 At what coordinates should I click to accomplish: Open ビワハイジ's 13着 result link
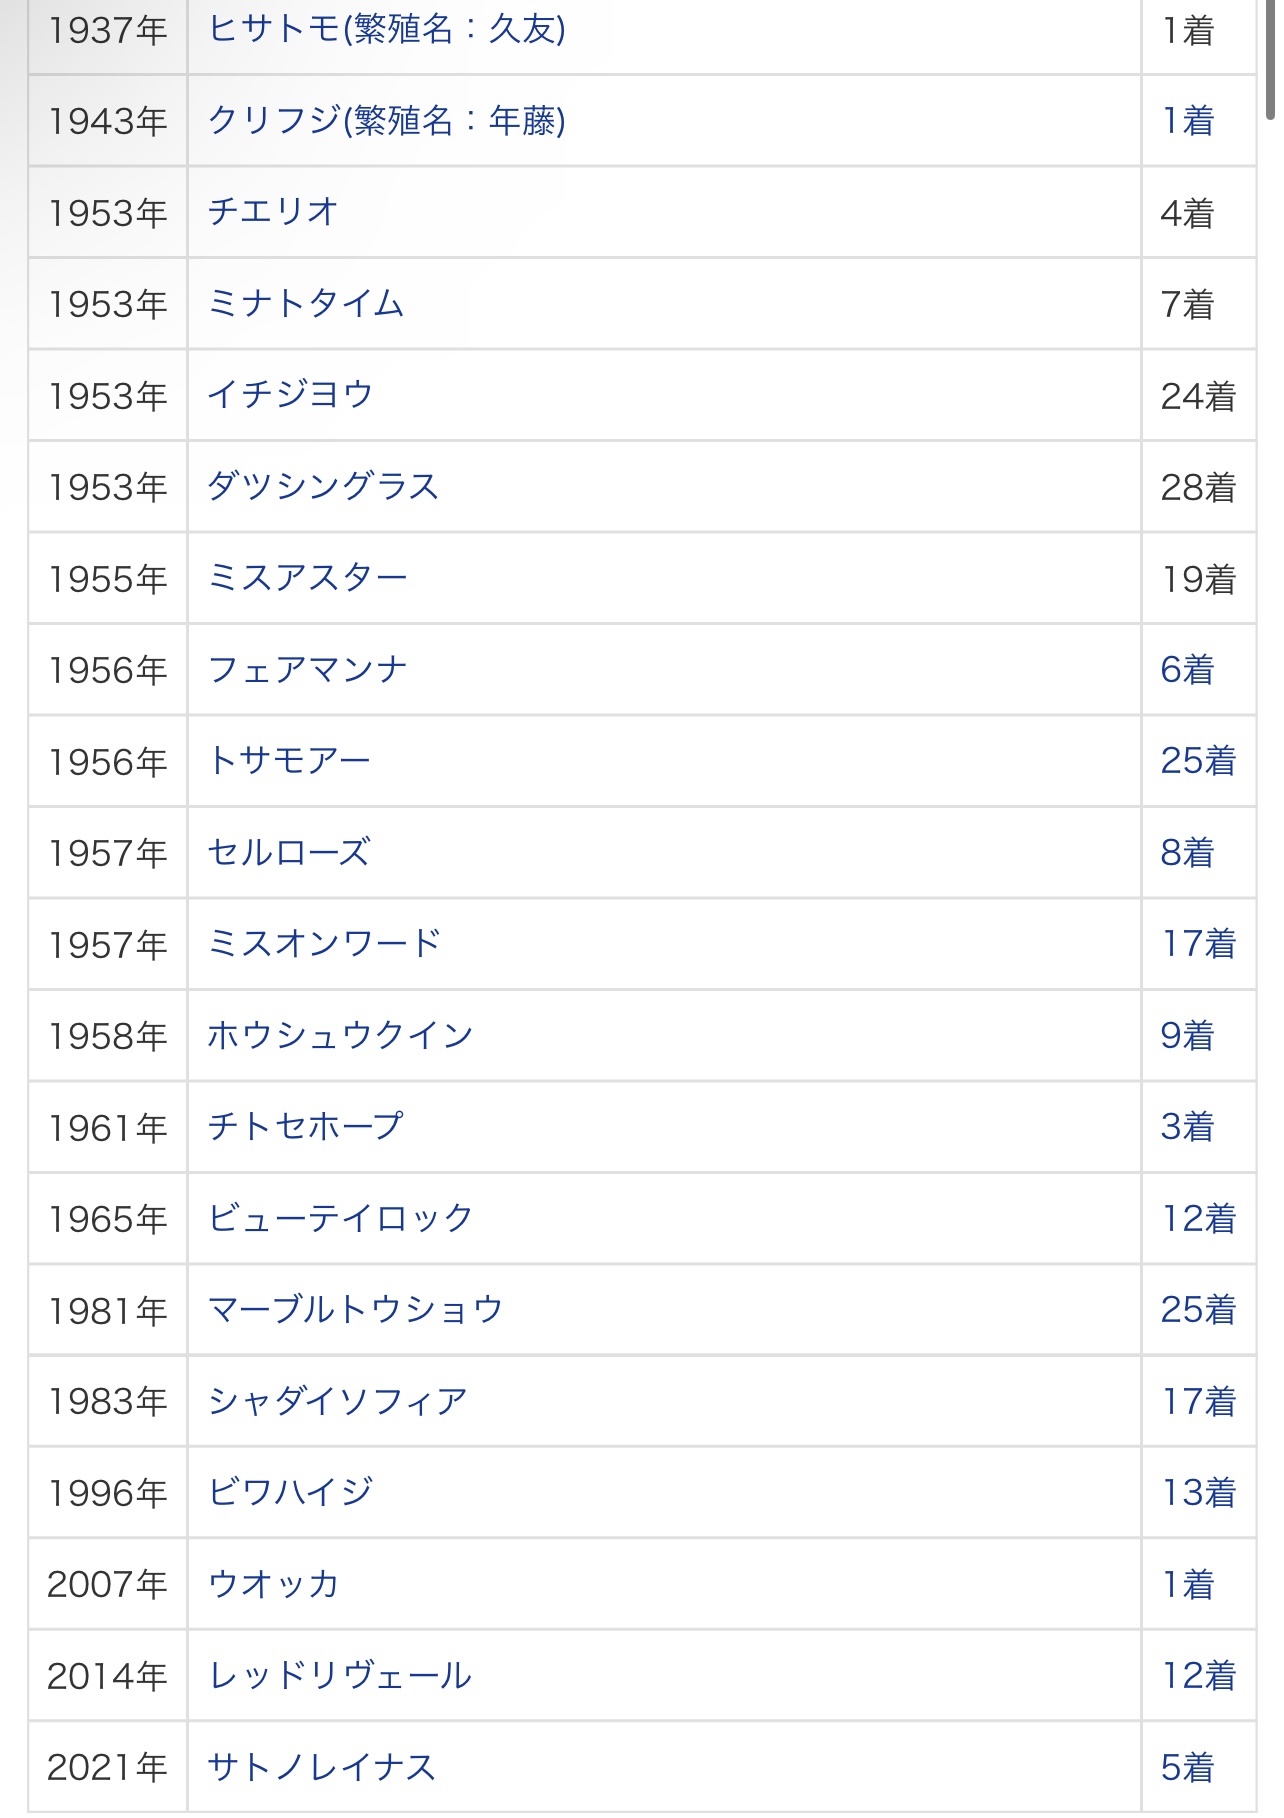(1198, 1493)
